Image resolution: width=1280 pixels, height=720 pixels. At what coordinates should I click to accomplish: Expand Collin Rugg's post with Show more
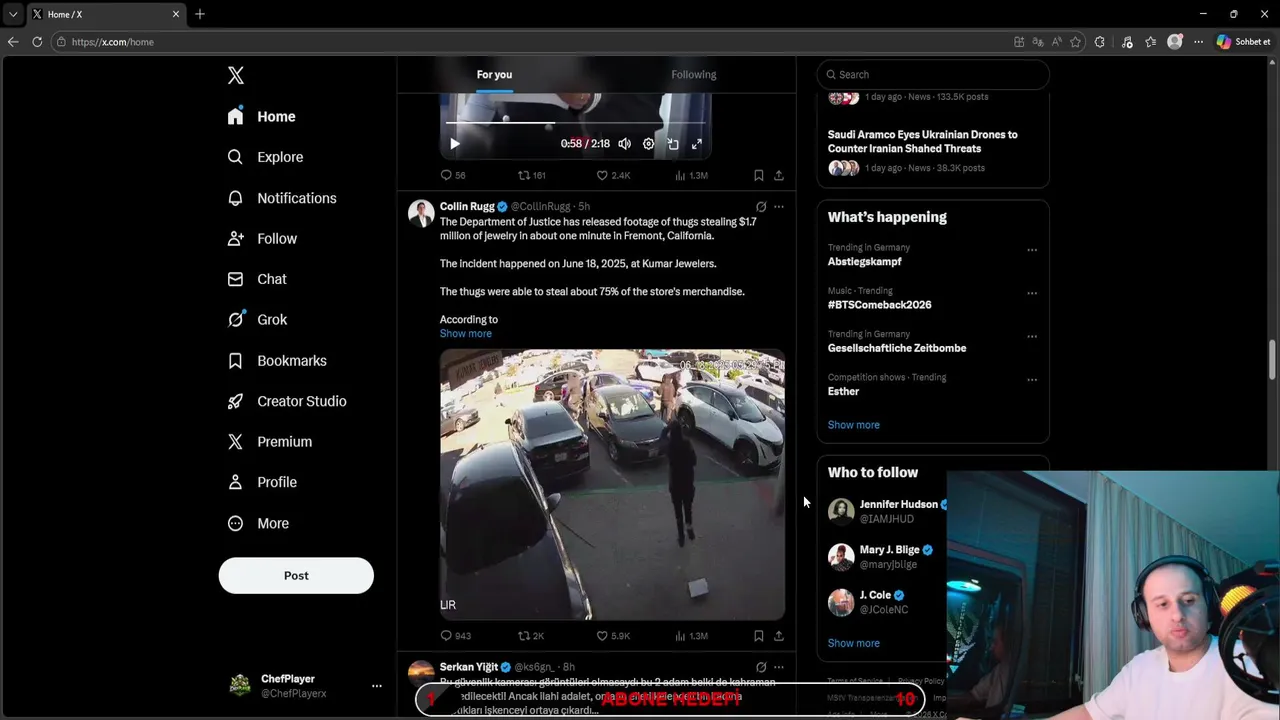click(x=466, y=334)
